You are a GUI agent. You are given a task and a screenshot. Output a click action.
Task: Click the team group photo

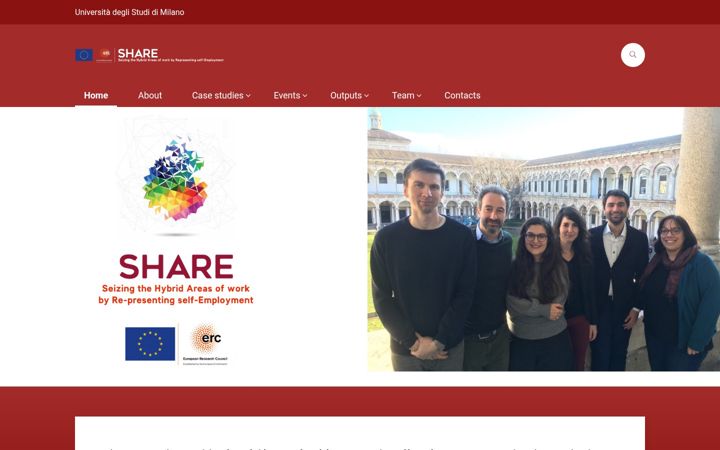pyautogui.click(x=544, y=239)
